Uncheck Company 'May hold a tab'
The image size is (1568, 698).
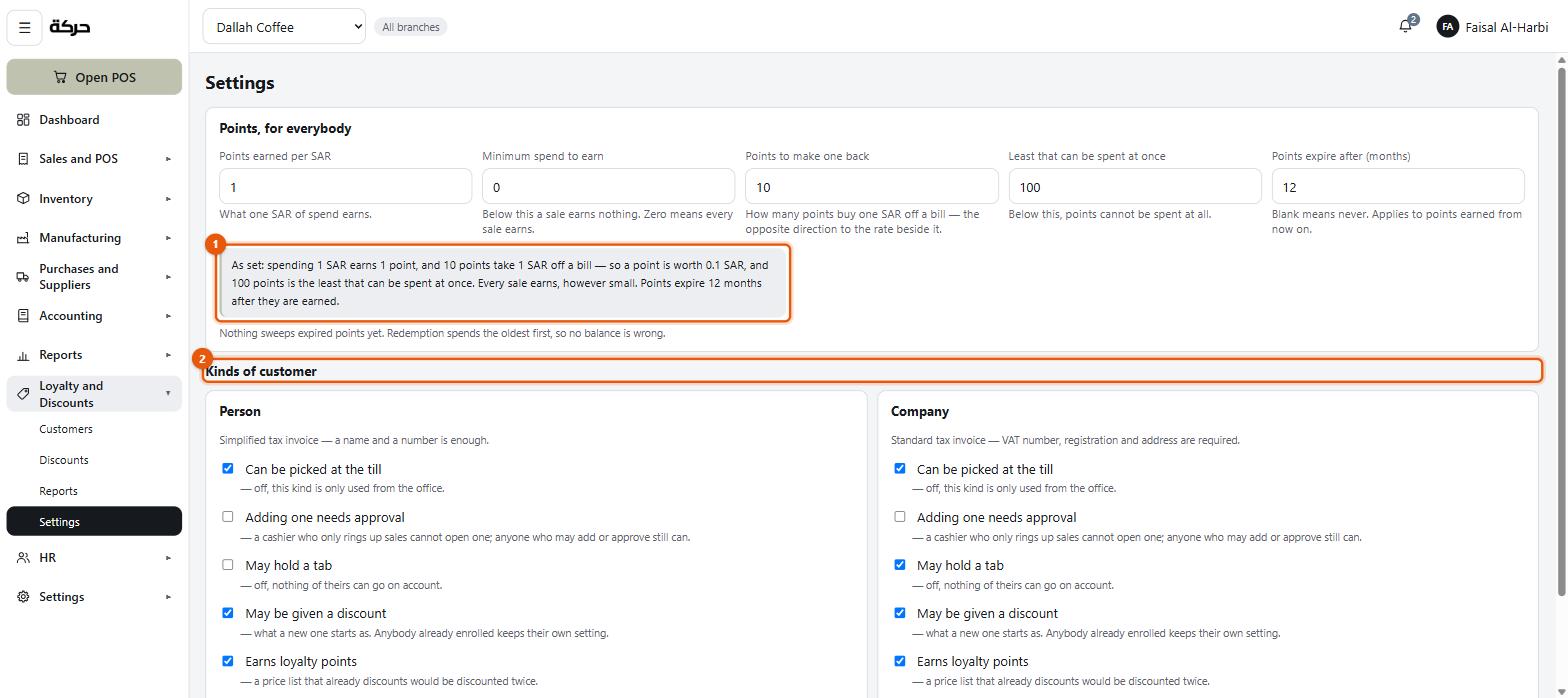click(x=900, y=564)
